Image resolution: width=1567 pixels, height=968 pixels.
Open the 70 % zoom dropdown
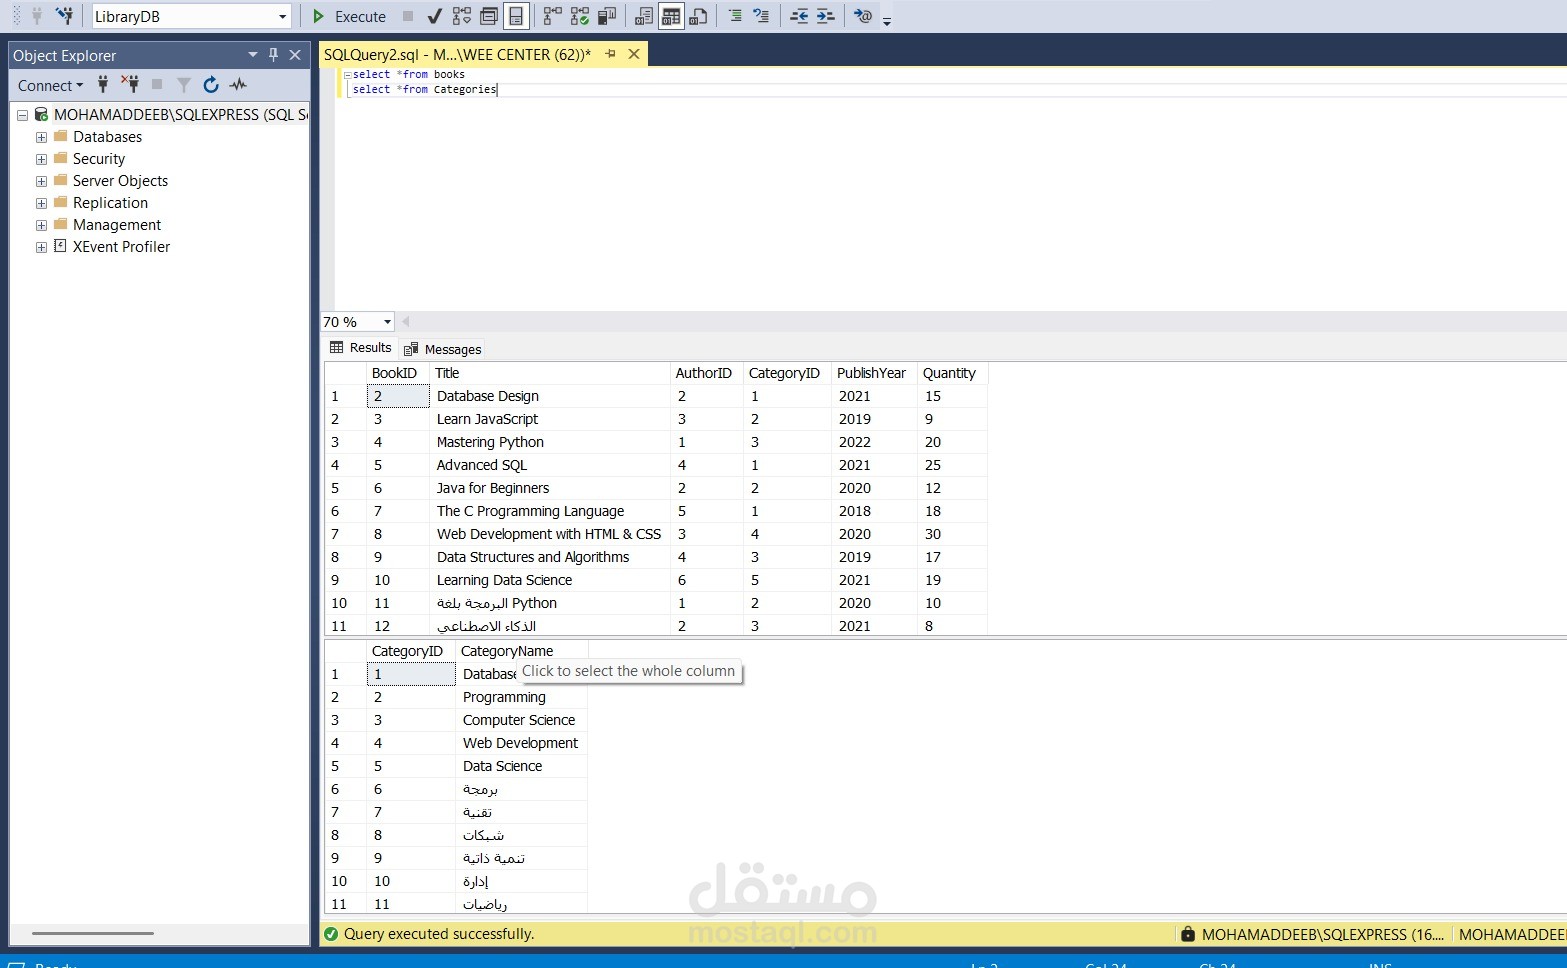[387, 322]
